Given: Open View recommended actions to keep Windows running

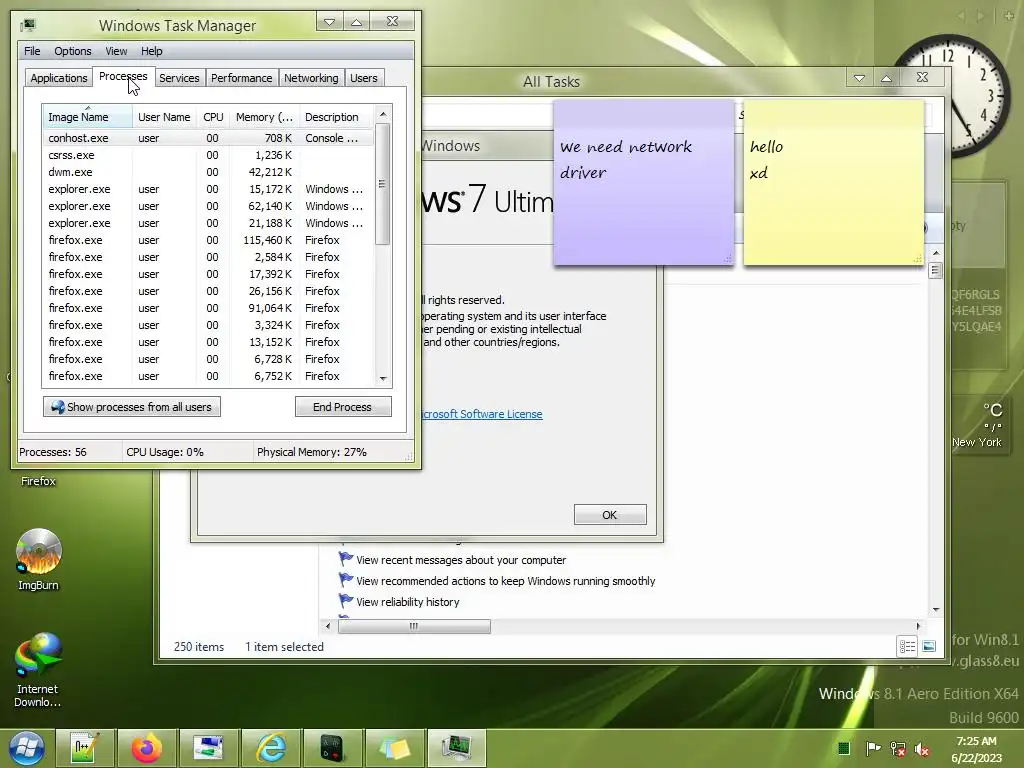Looking at the screenshot, I should tap(505, 581).
